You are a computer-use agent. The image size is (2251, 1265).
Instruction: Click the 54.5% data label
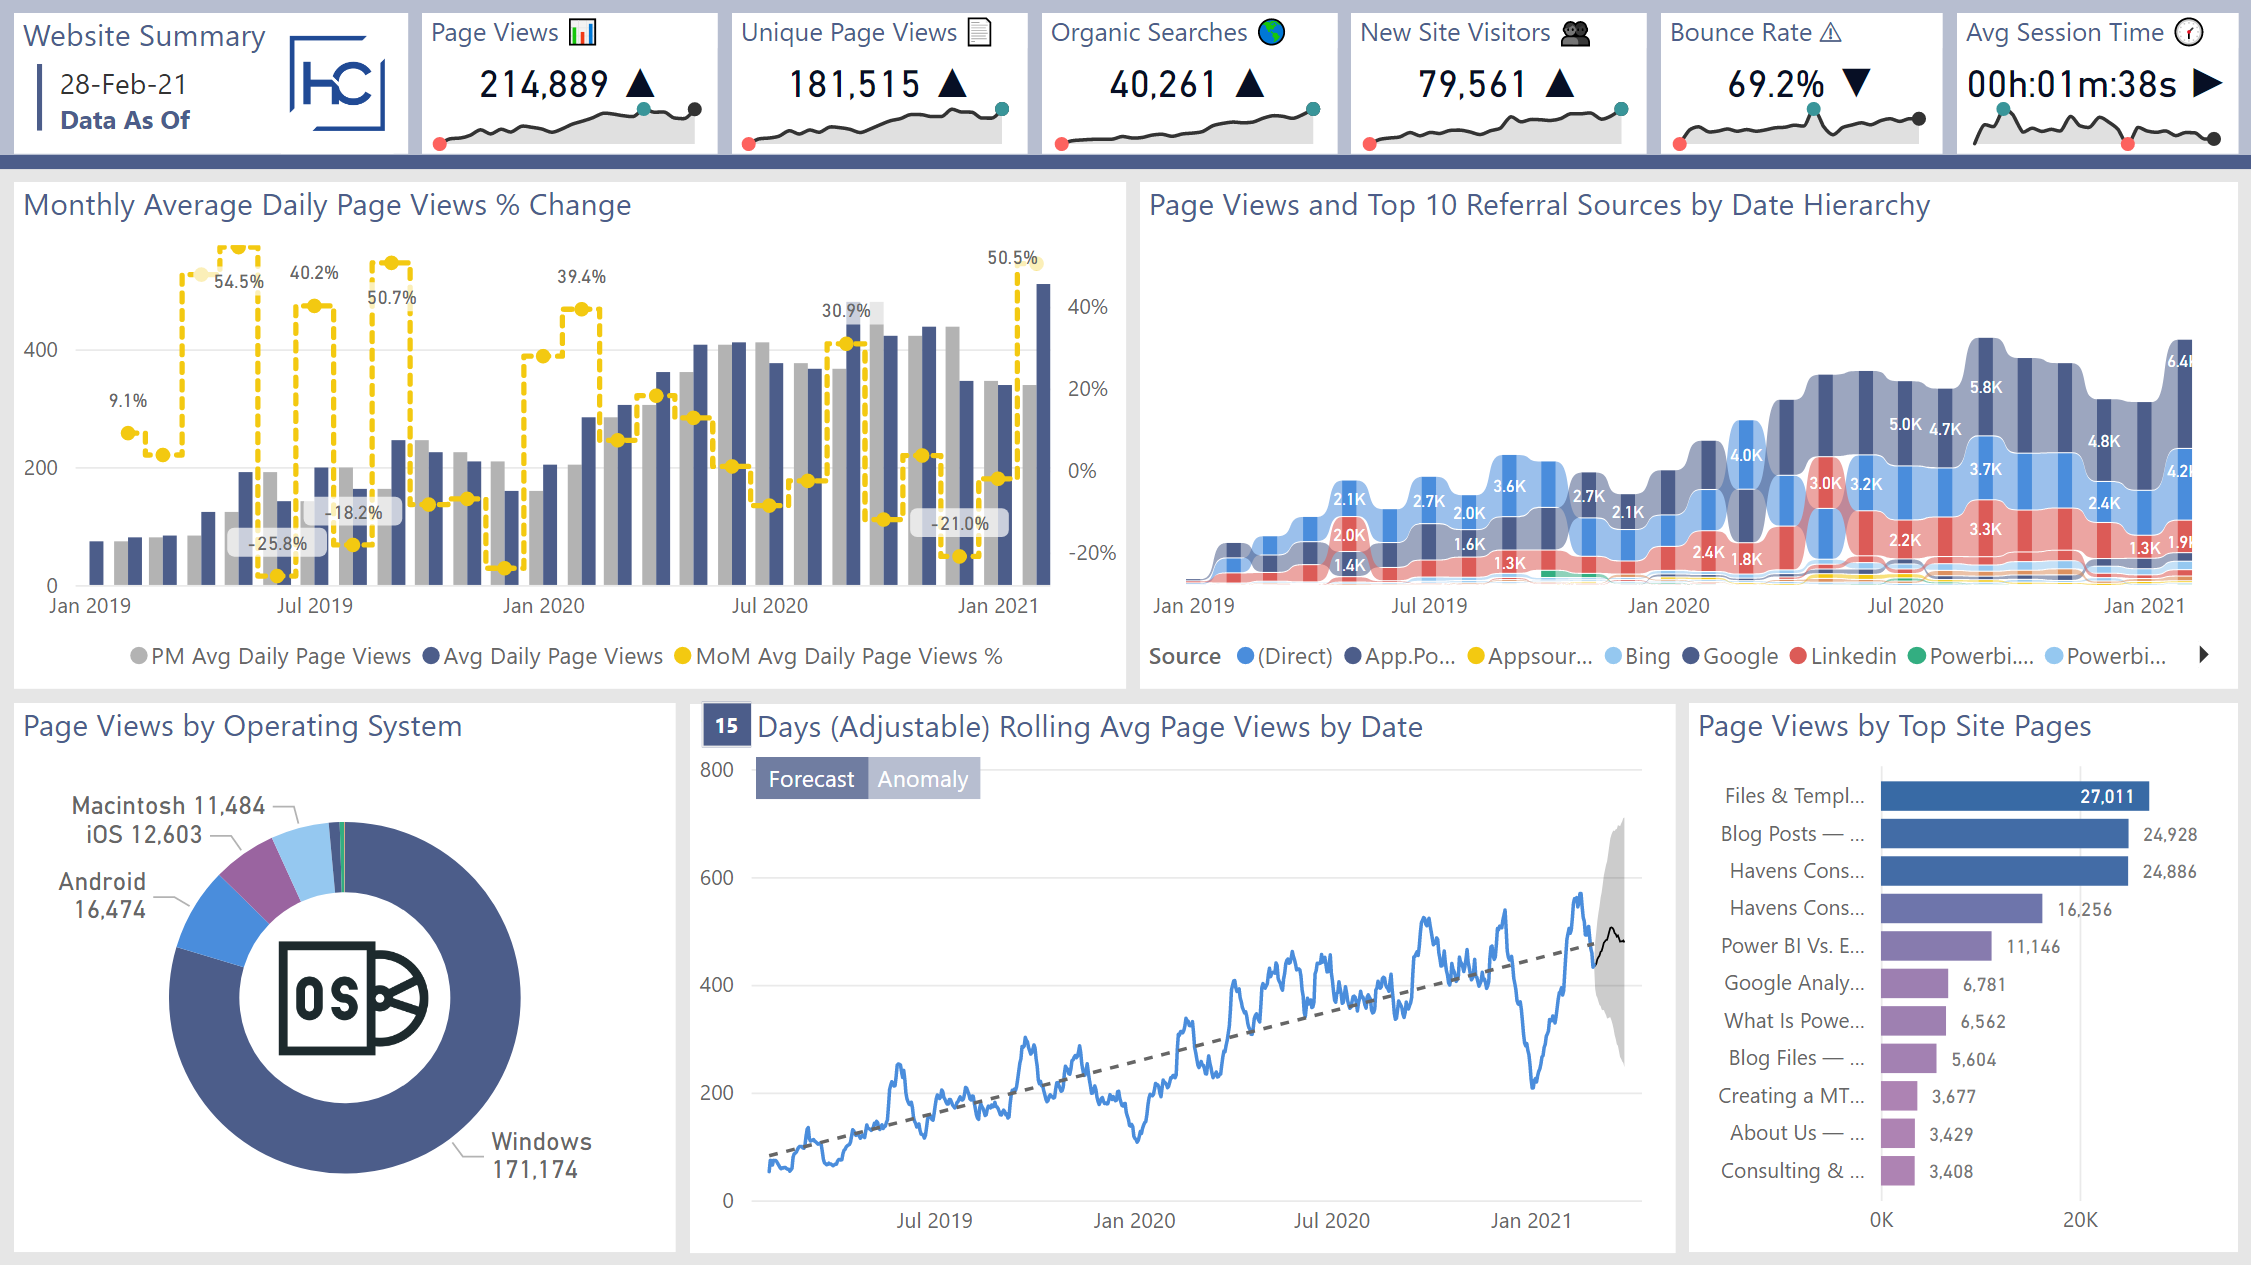tap(239, 282)
